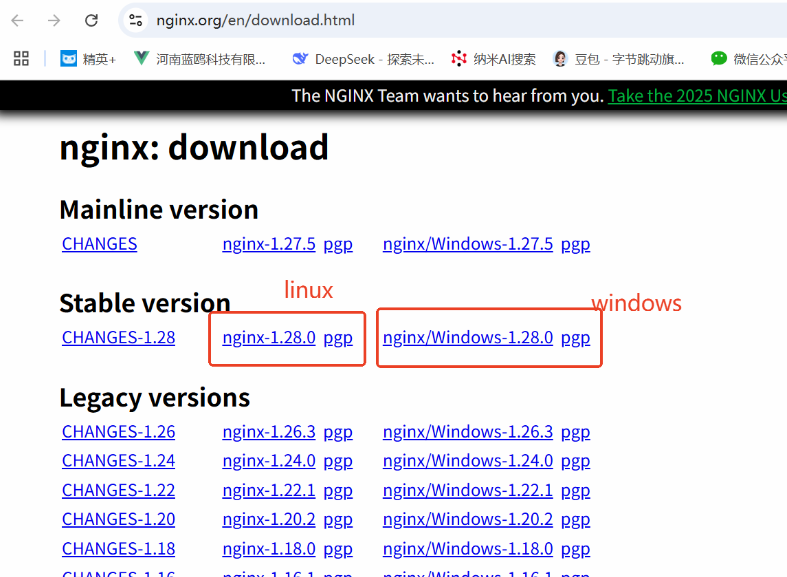Download legacy nginx-1.26.3 source

[x=269, y=432]
